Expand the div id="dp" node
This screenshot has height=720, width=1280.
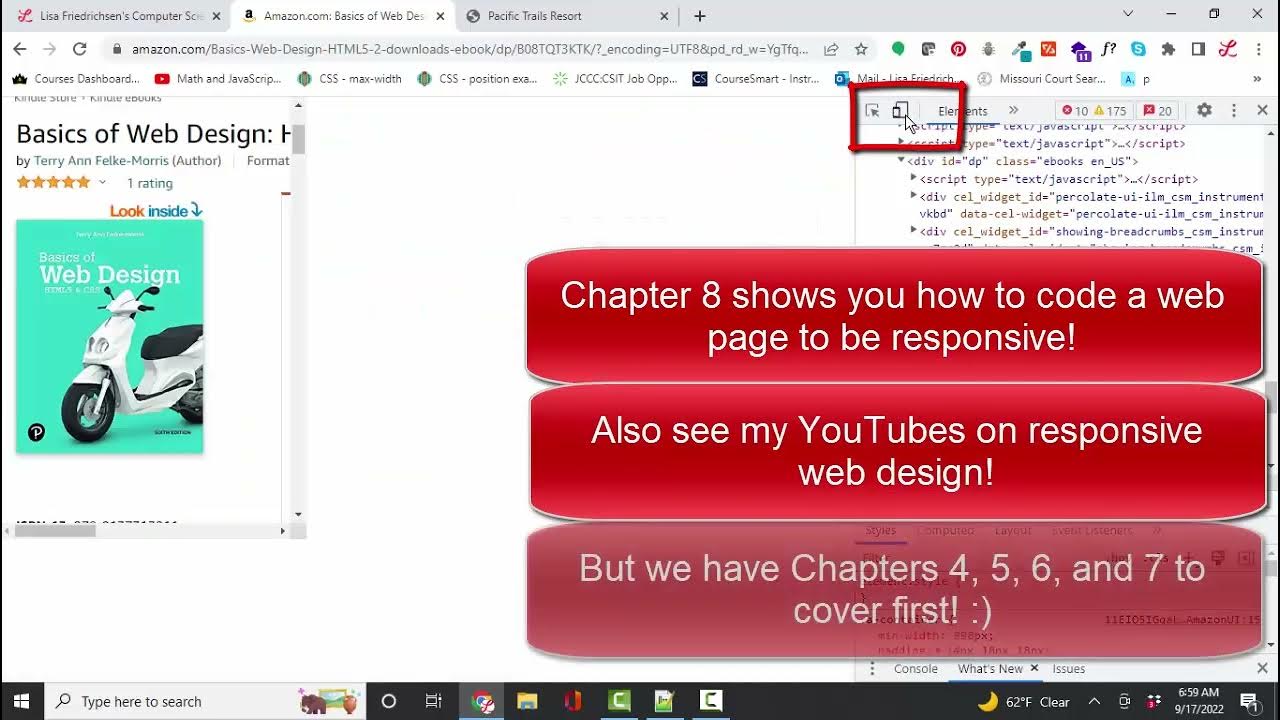901,160
